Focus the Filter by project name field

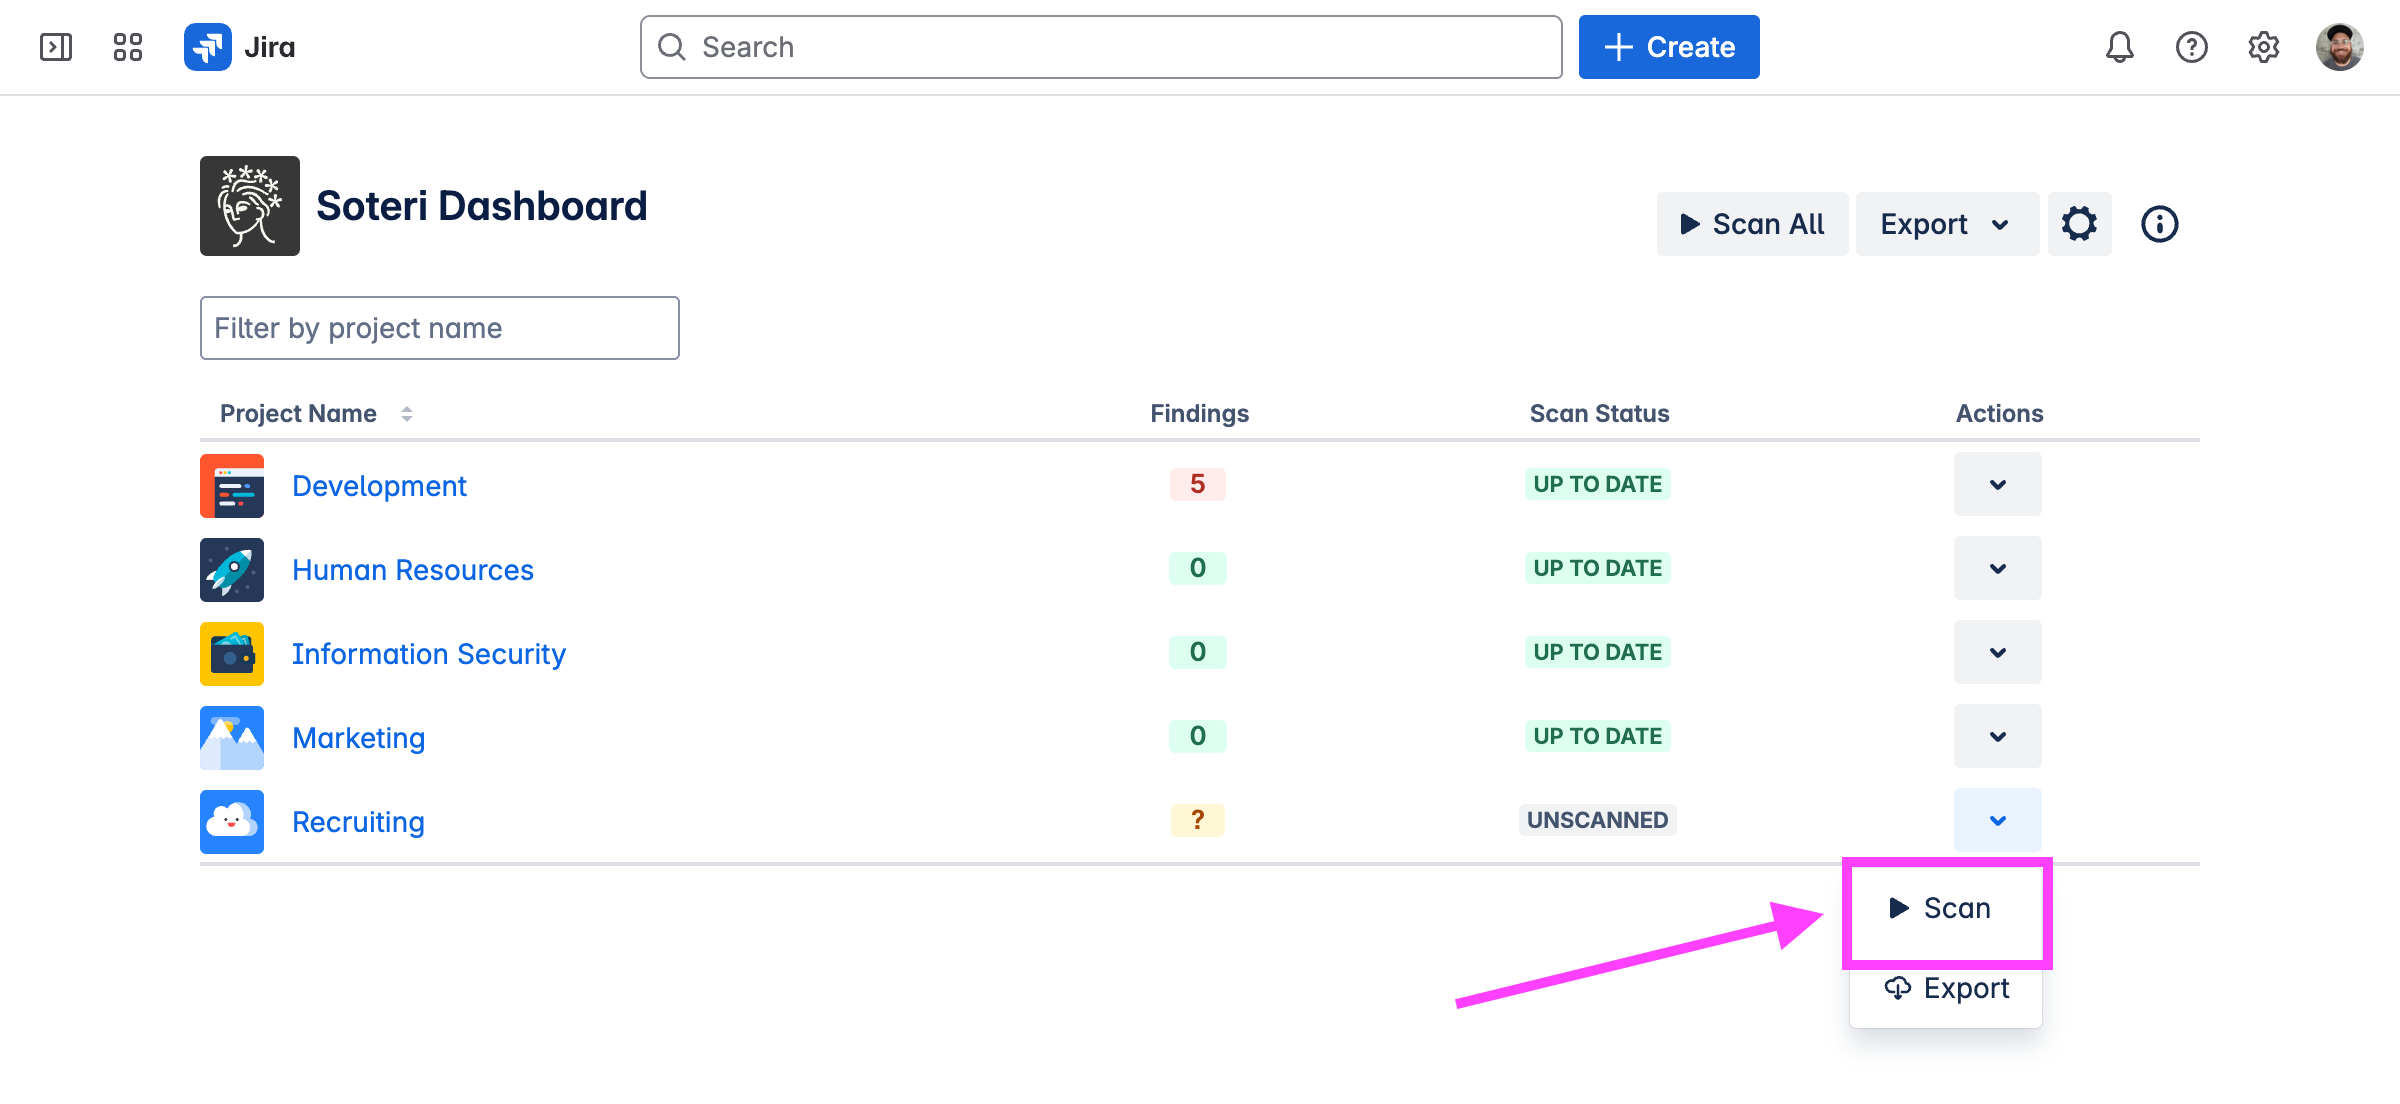[x=439, y=328]
